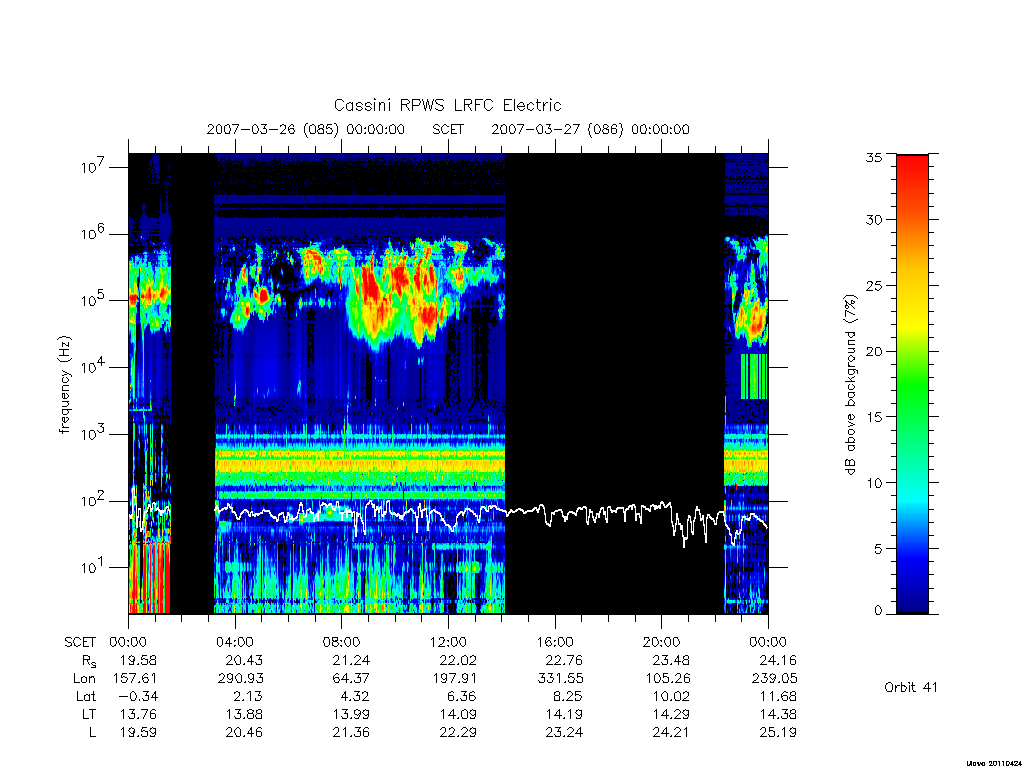Click the green striped block near 23:30
Viewport: 1024px width, 768px height.
(754, 376)
